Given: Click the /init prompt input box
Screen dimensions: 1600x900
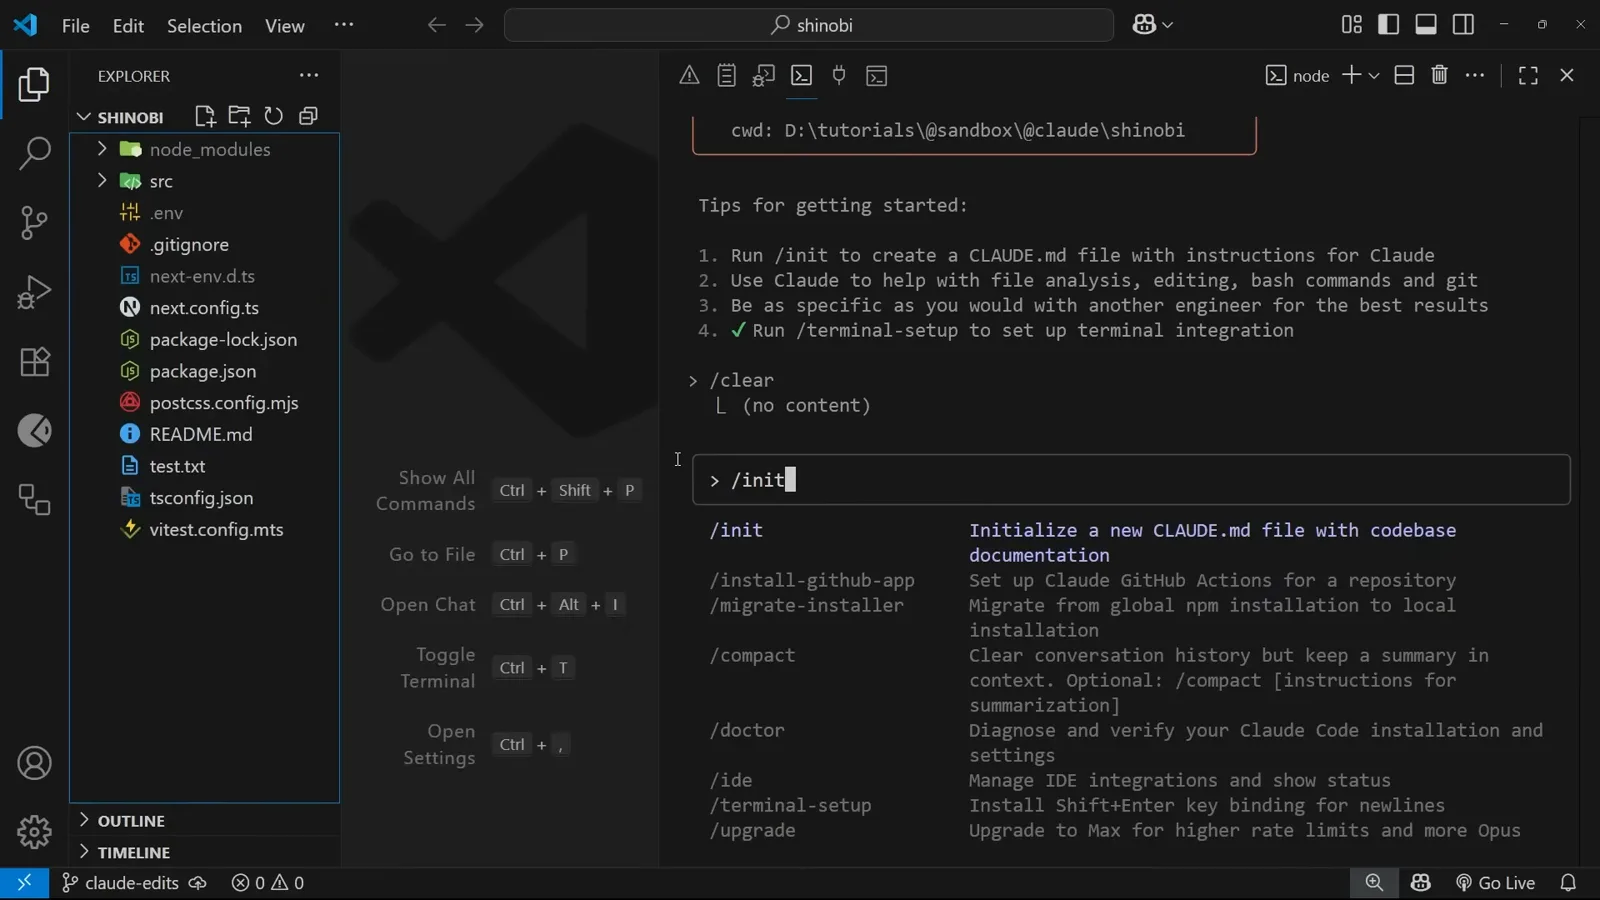Looking at the screenshot, I should [1131, 480].
